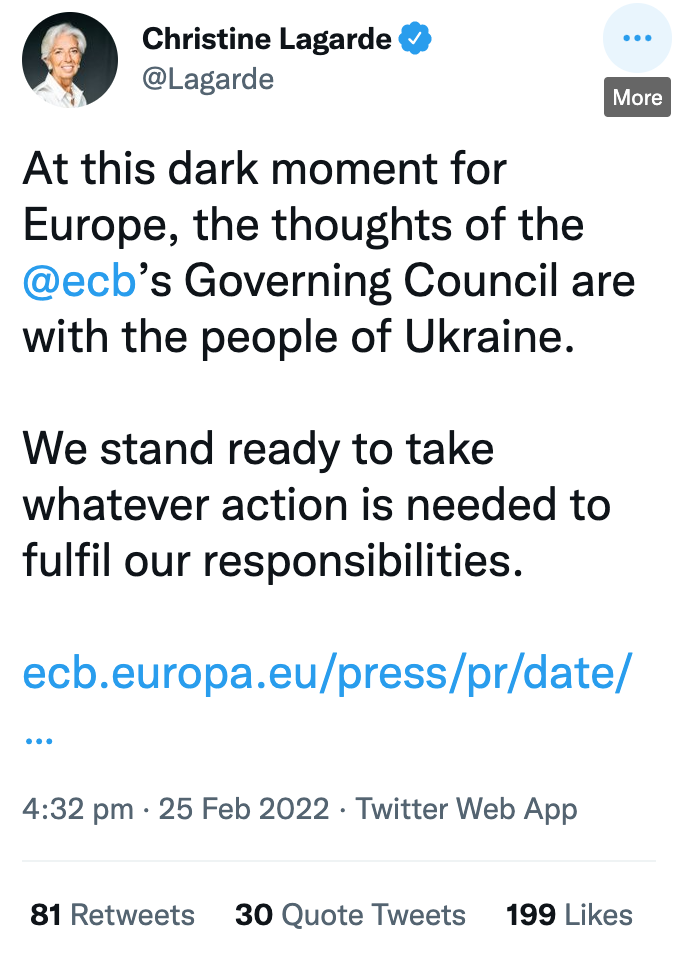Screen dimensions: 676x956
Task: View the 199 Likes list
Action: [x=569, y=915]
